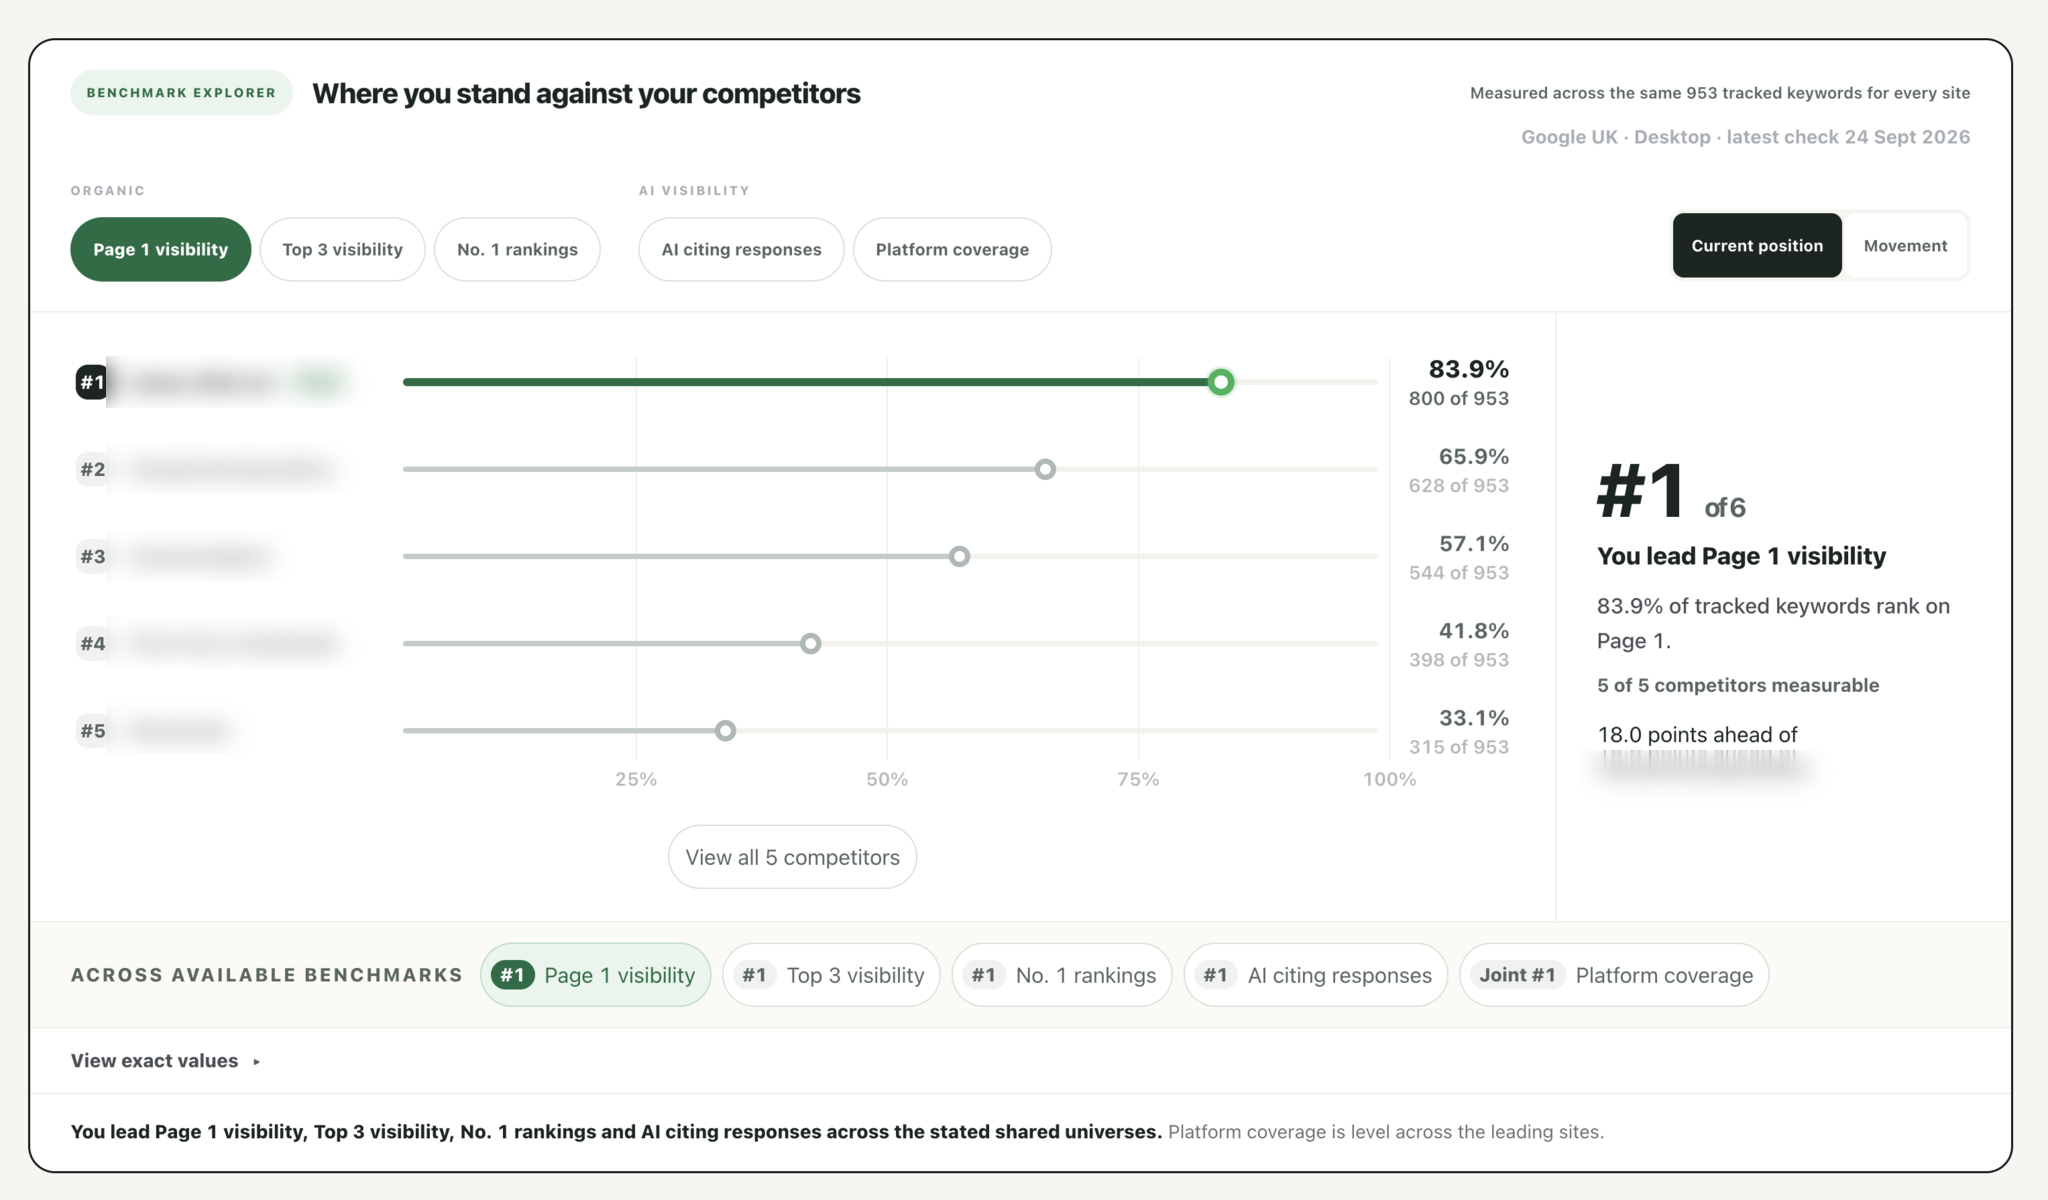The width and height of the screenshot is (2048, 1200).
Task: Select the Page 1 visibility metric pill
Action: pos(160,249)
